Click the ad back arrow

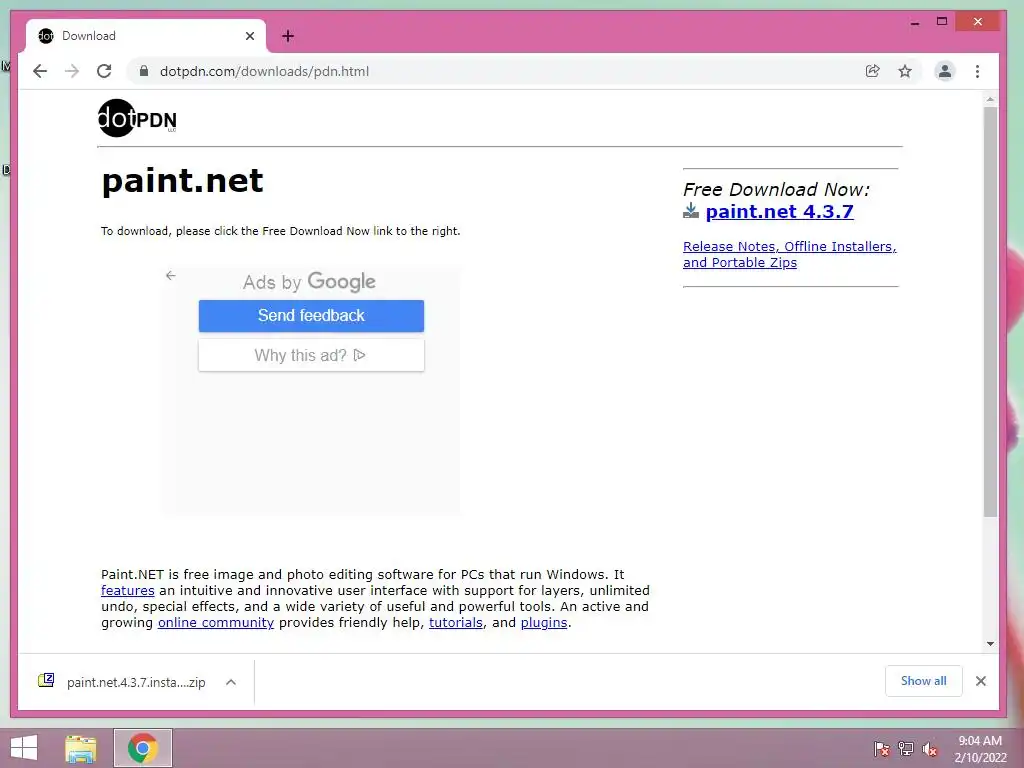[x=170, y=276]
